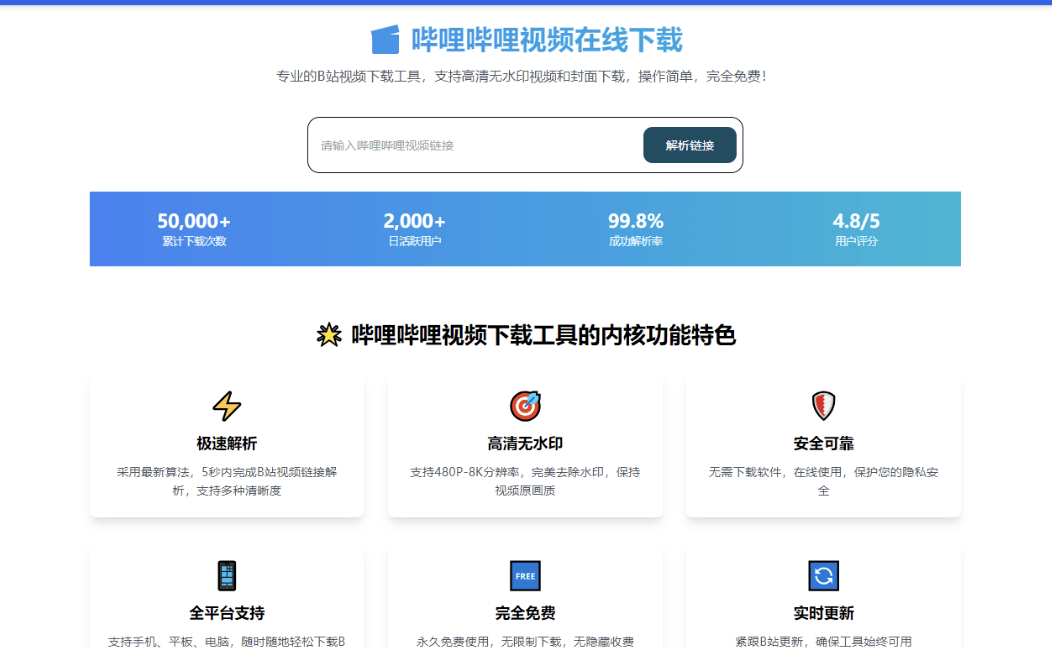Click the 累计下载次数 label
This screenshot has height=648, width=1052.
[x=194, y=241]
